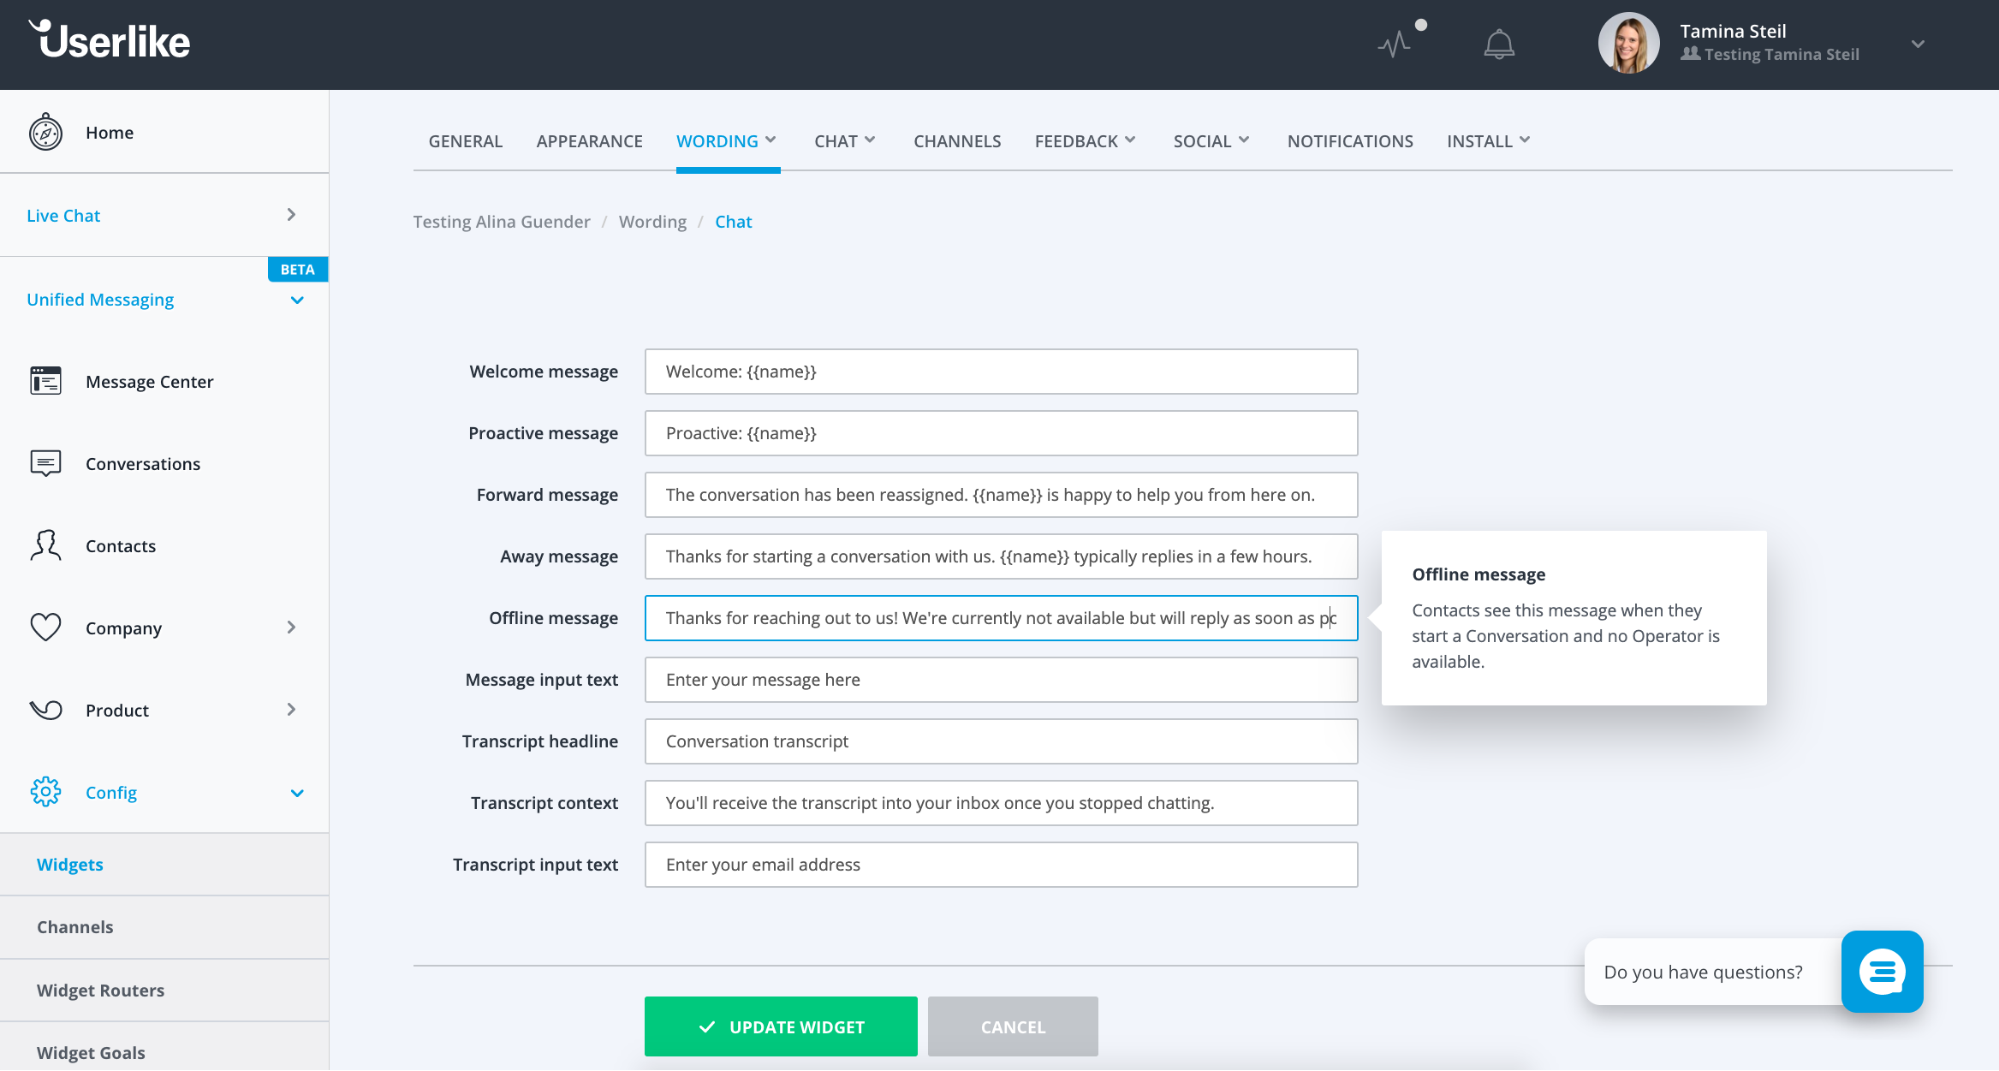Click the Contacts person icon
1999x1071 pixels.
[x=46, y=545]
